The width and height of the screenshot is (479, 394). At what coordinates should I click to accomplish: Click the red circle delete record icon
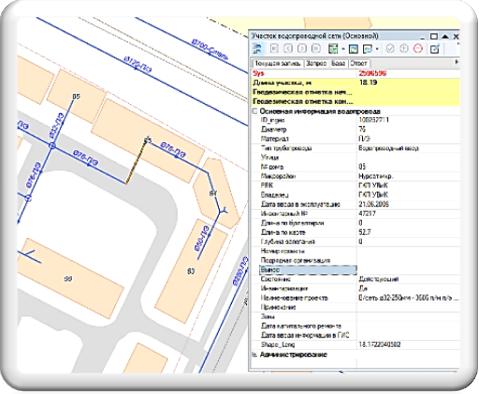[418, 49]
